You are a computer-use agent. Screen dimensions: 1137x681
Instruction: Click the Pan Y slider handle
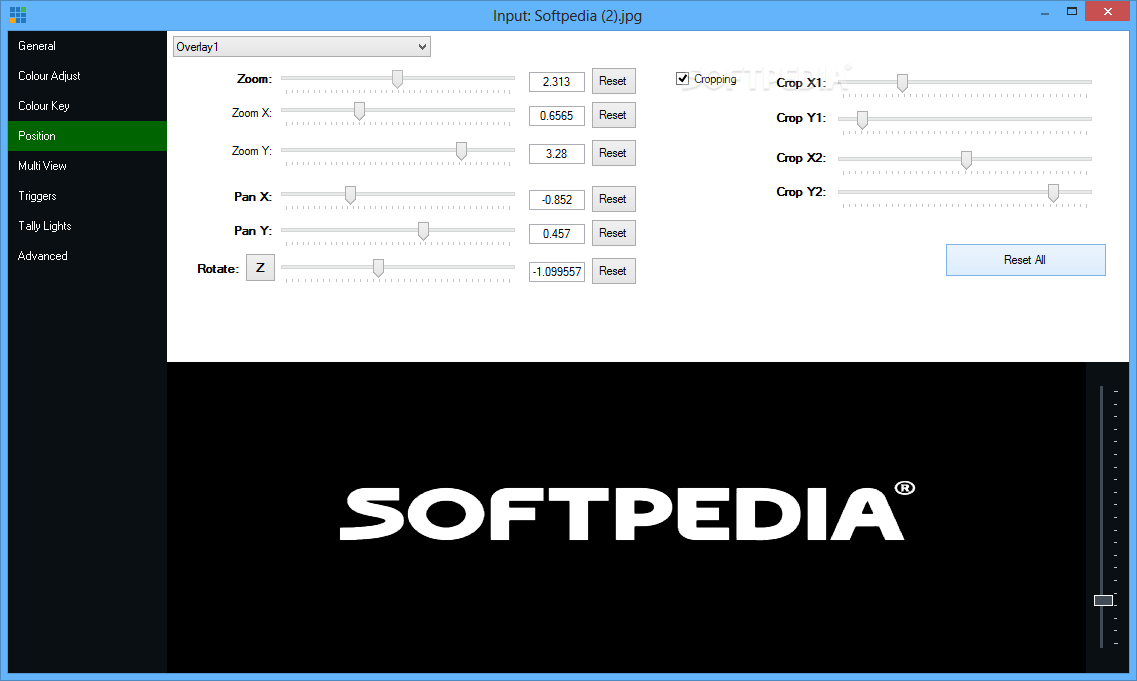pos(423,231)
